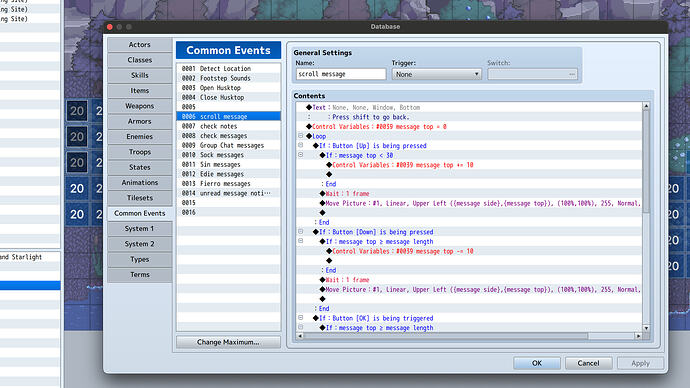Select 'Control Variables message top = 0' line
This screenshot has width=690, height=388.
(x=470, y=127)
